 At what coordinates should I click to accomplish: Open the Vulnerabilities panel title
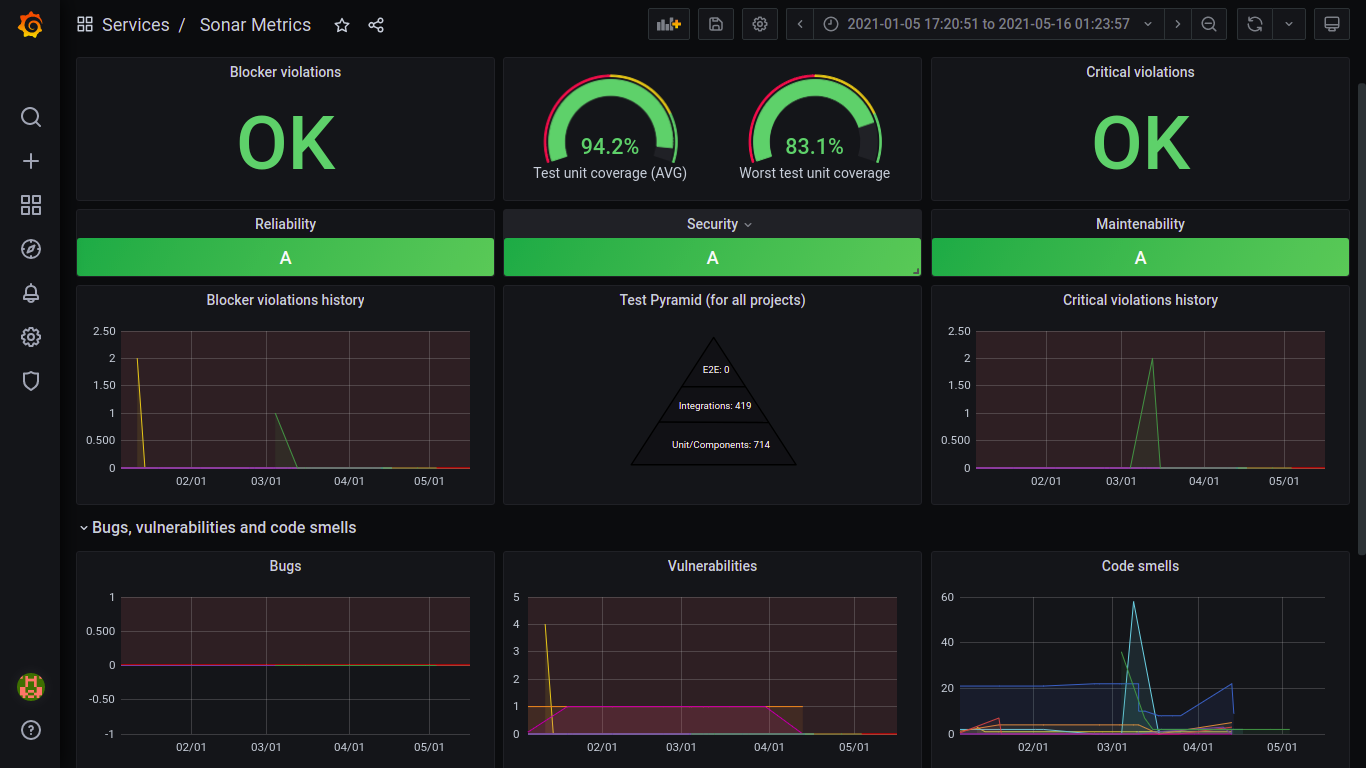[712, 566]
